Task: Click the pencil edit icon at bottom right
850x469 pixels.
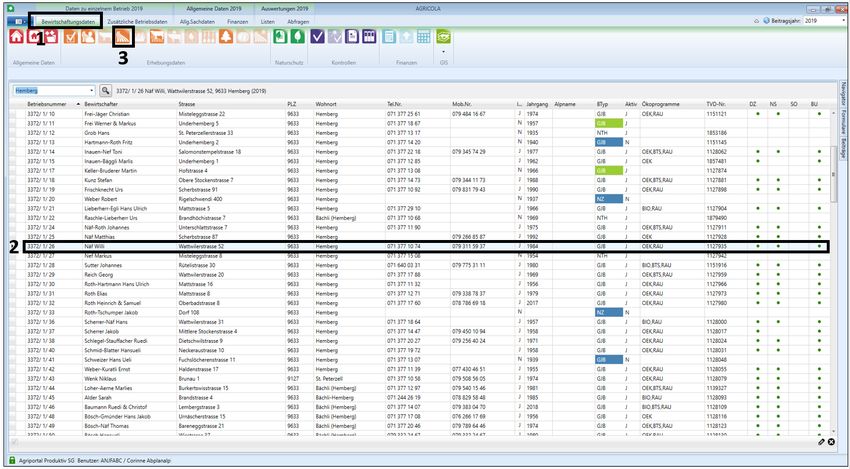Action: click(x=821, y=441)
